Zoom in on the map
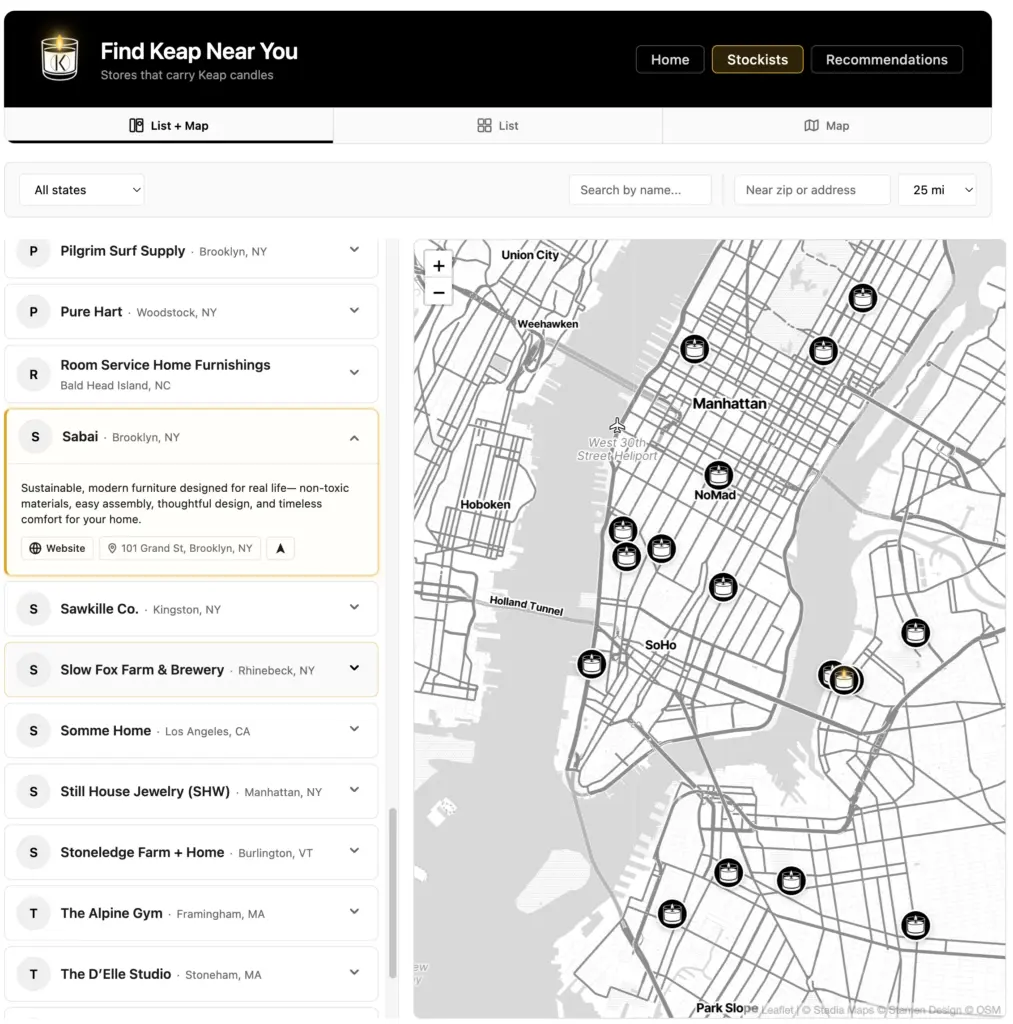 coord(439,266)
